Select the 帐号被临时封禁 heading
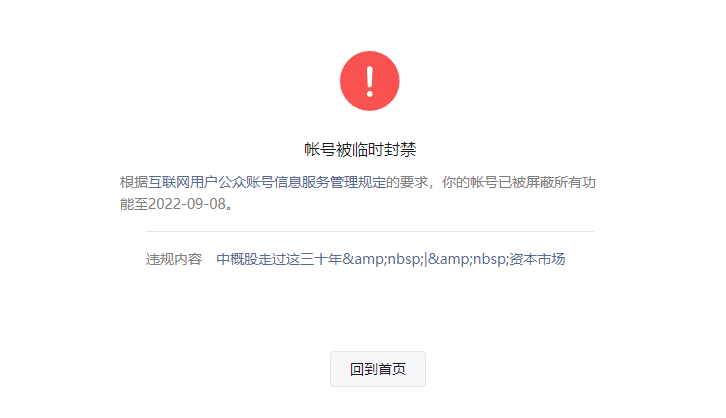Viewport: 726px width, 418px height. (360, 150)
